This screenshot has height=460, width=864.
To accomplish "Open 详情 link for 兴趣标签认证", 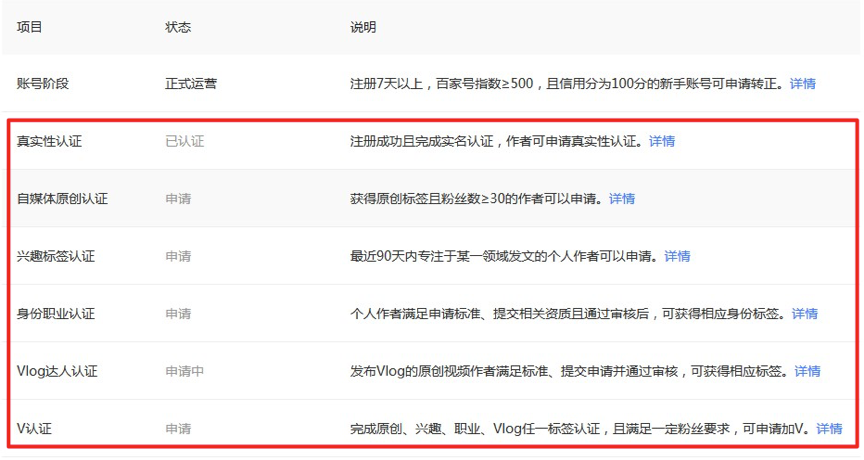I will click(x=677, y=256).
